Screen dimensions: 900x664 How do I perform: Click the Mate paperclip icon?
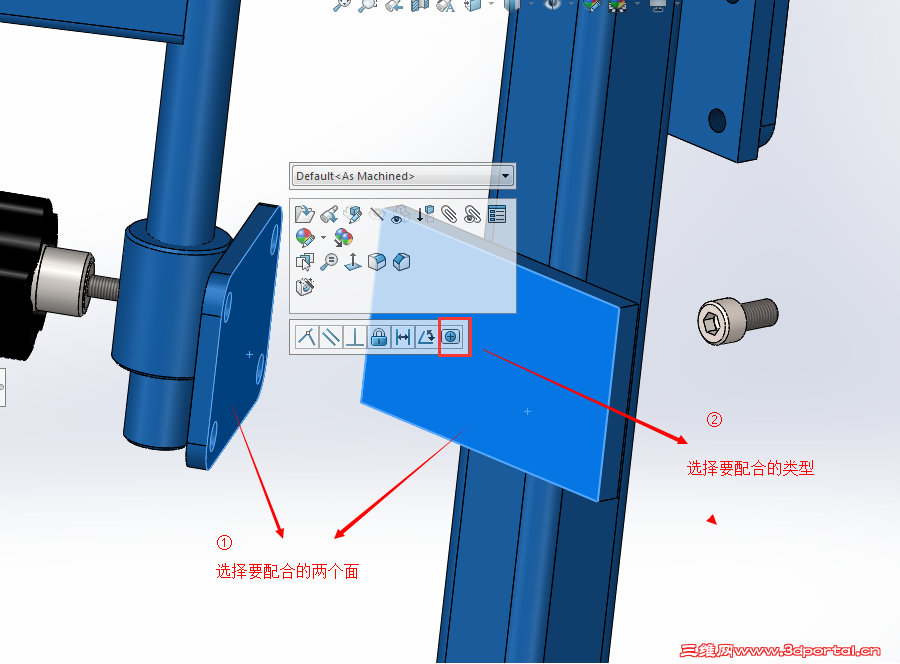point(449,215)
